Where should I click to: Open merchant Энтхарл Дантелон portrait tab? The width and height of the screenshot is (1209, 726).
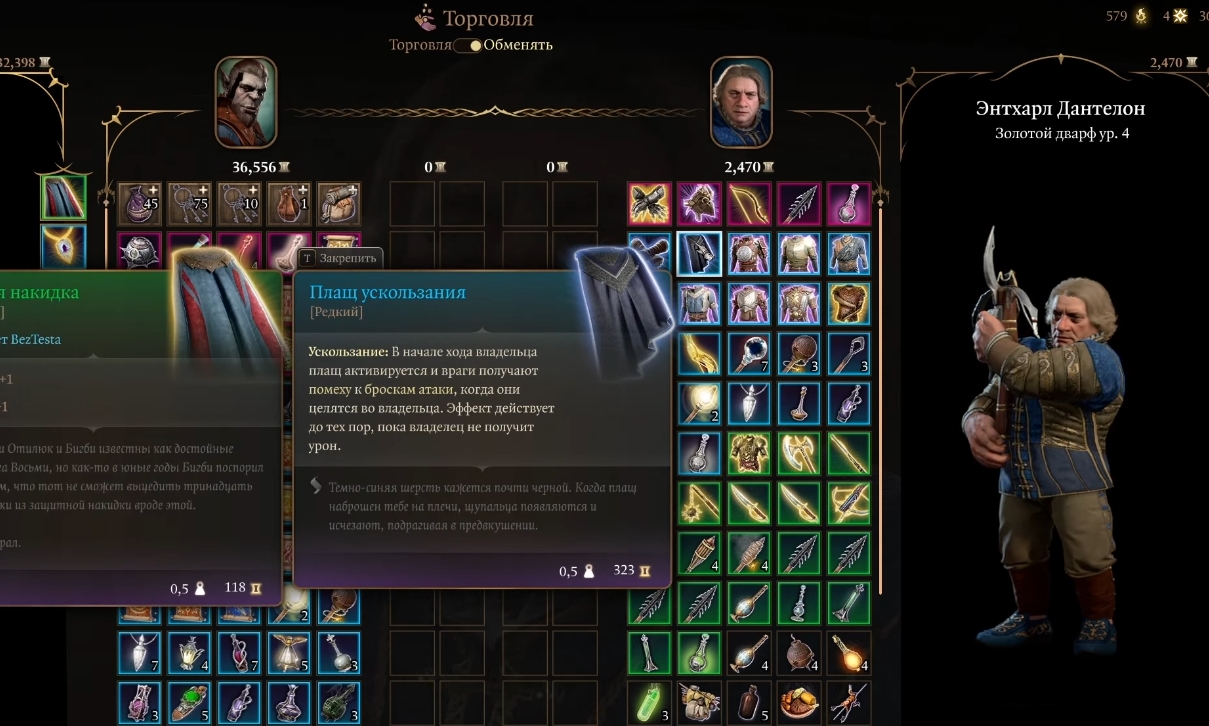click(741, 102)
